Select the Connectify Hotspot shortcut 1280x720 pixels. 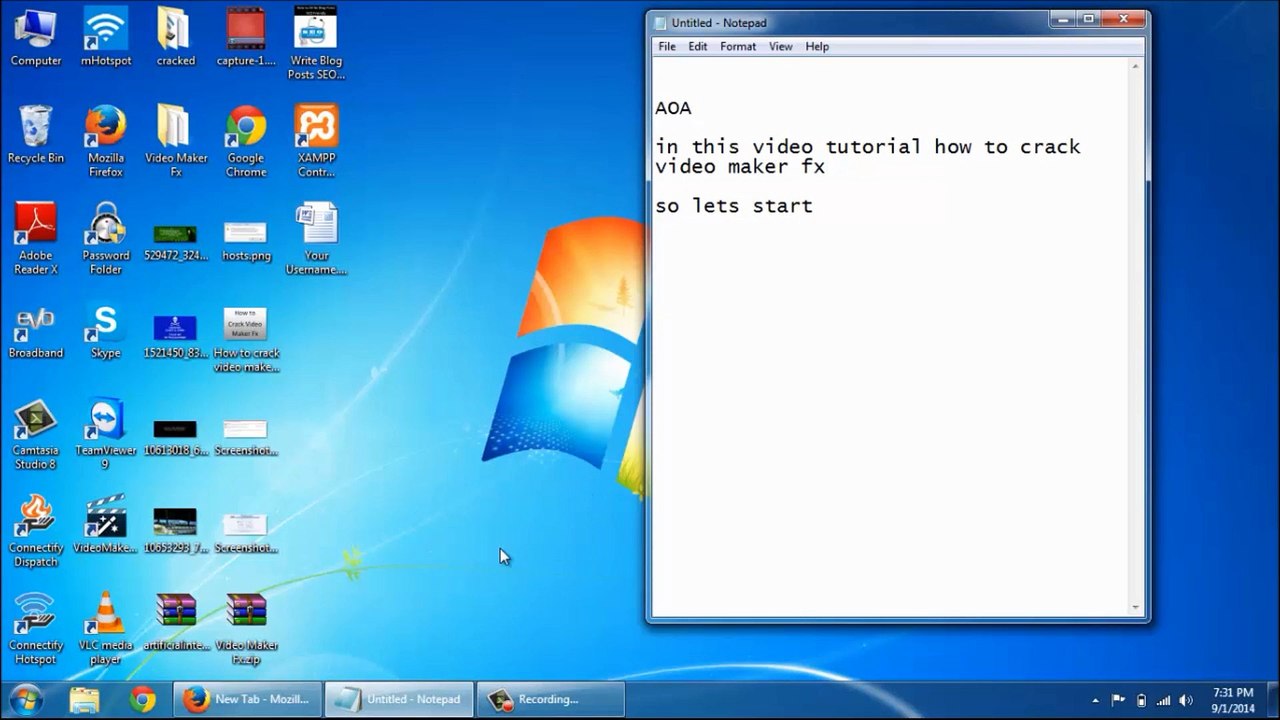[x=36, y=629]
